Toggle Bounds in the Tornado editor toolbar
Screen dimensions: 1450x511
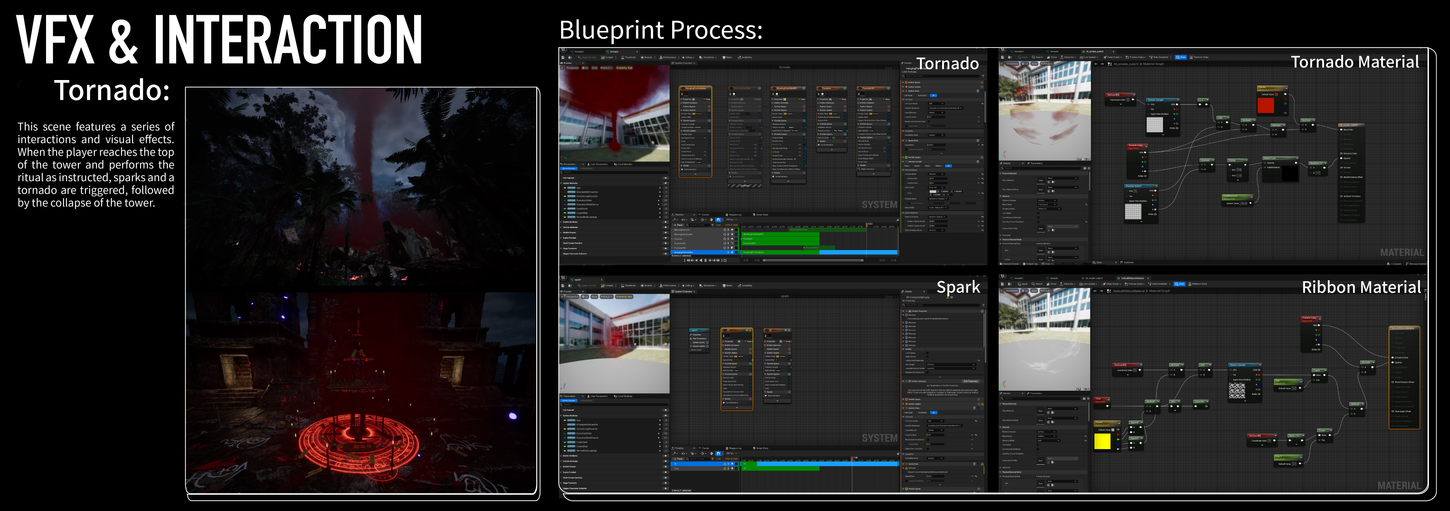coord(647,57)
